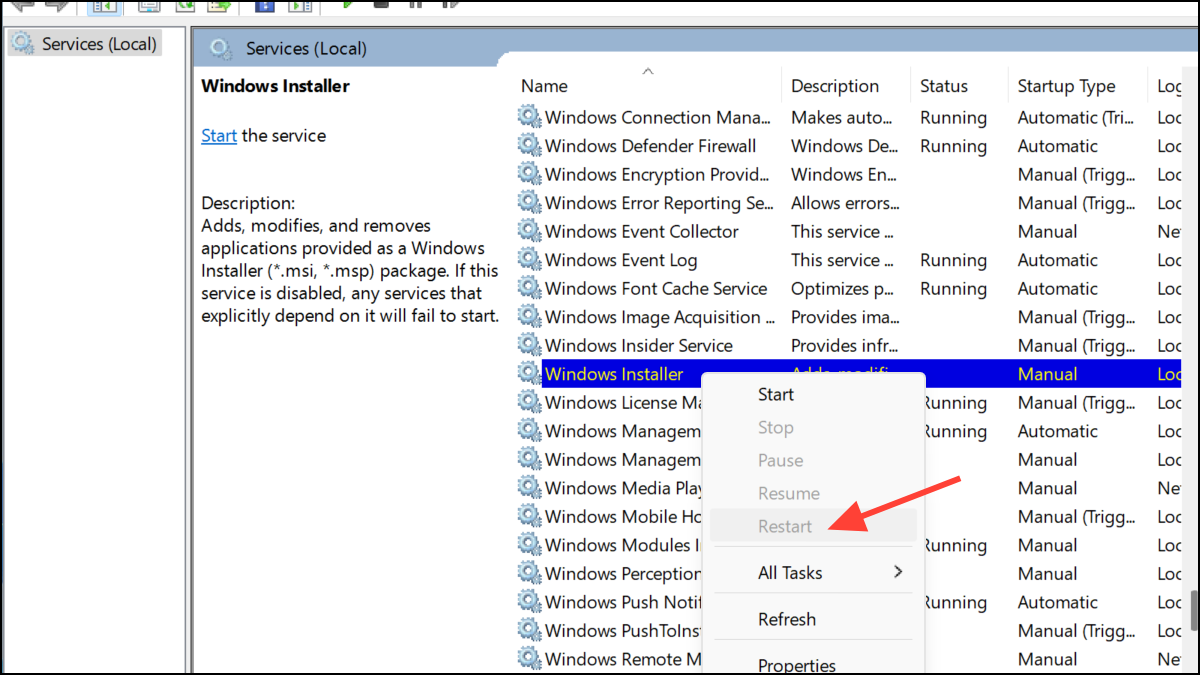Click the Windows PushToInstall service gear icon

coord(528,630)
